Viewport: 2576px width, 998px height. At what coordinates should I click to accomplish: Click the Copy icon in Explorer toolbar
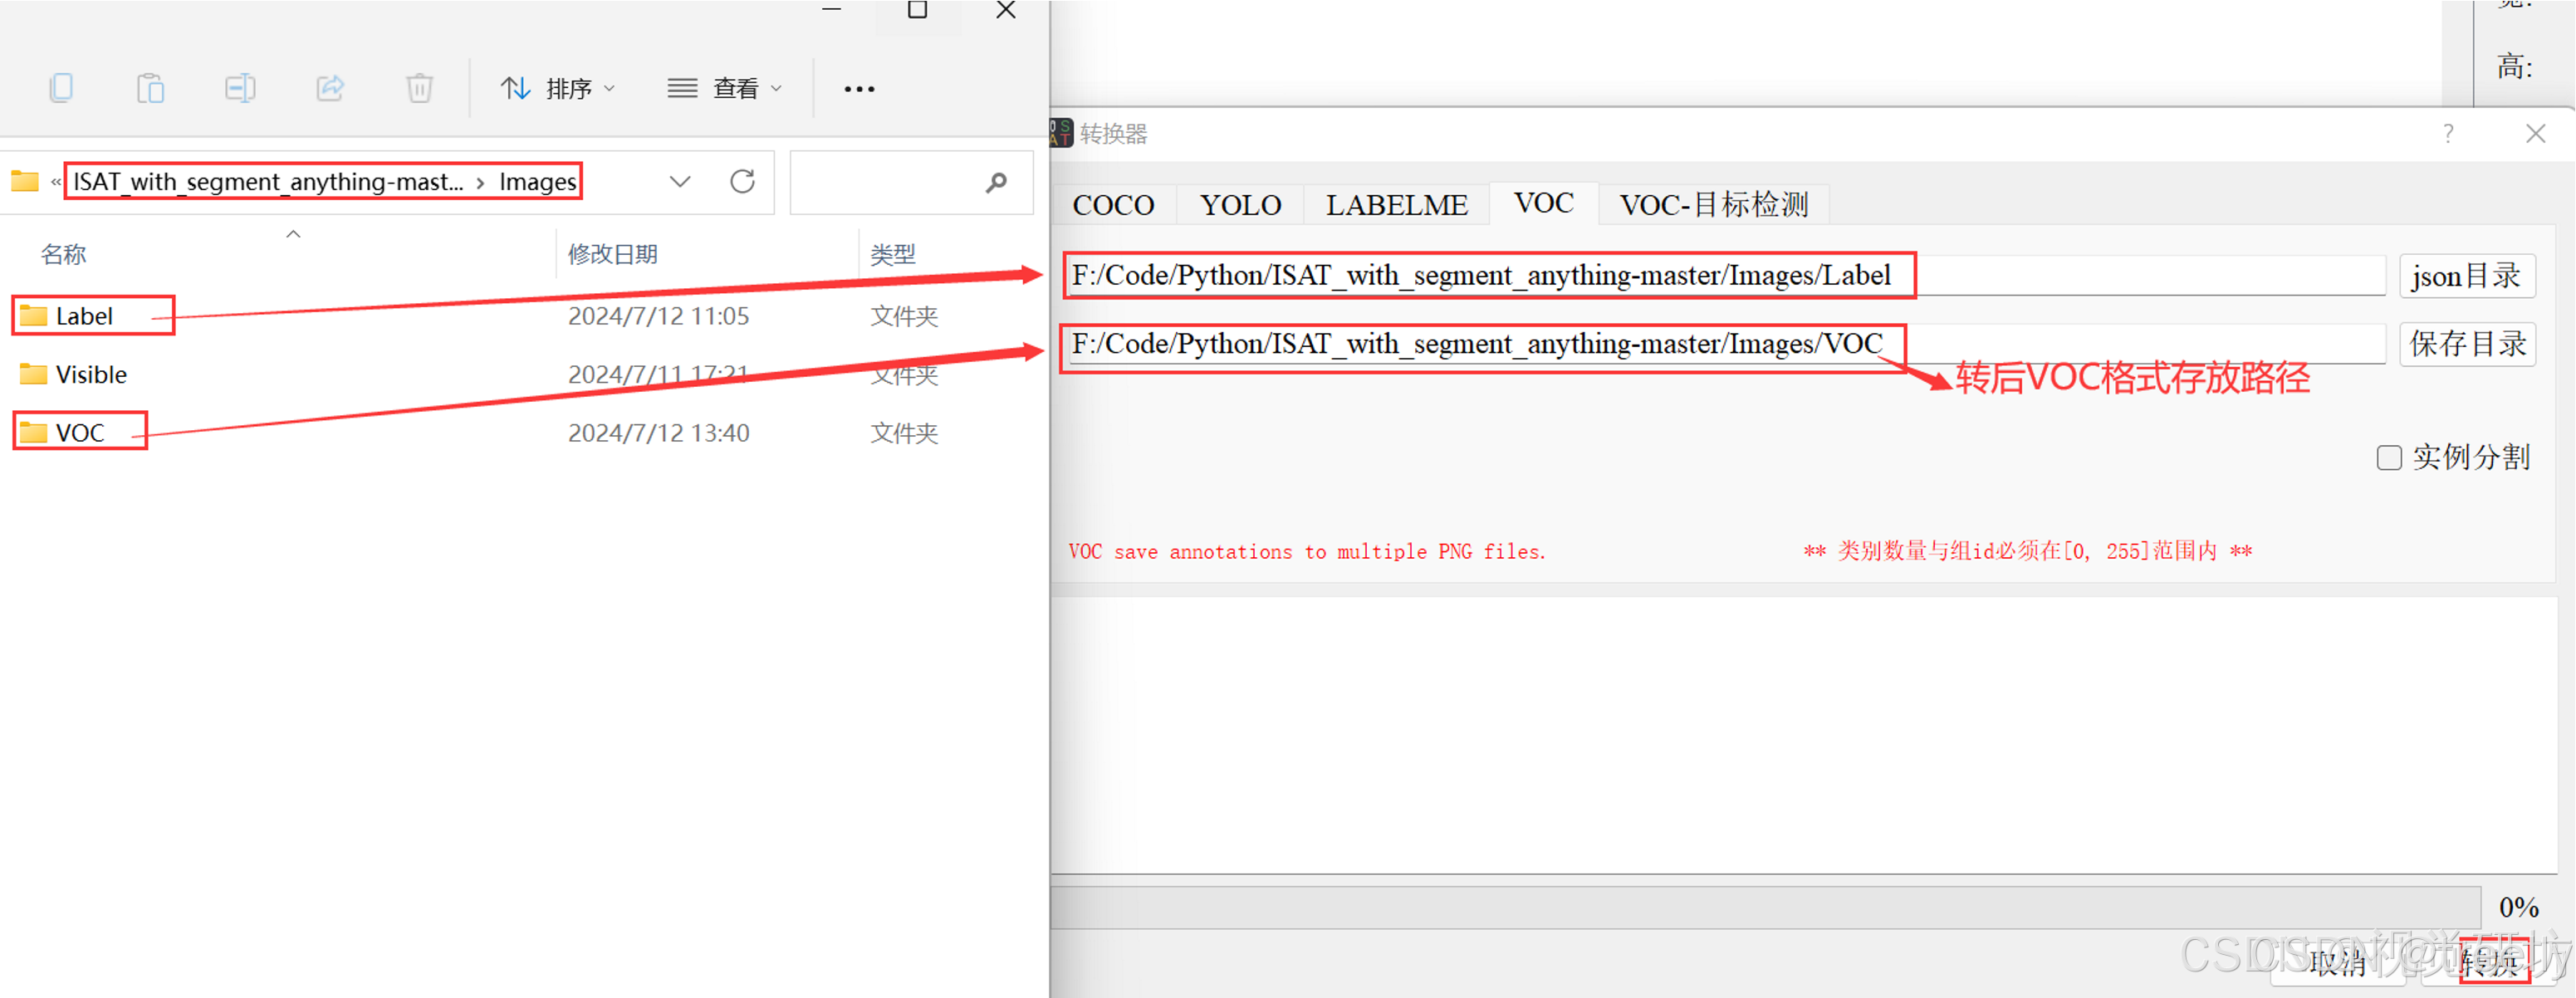click(61, 89)
